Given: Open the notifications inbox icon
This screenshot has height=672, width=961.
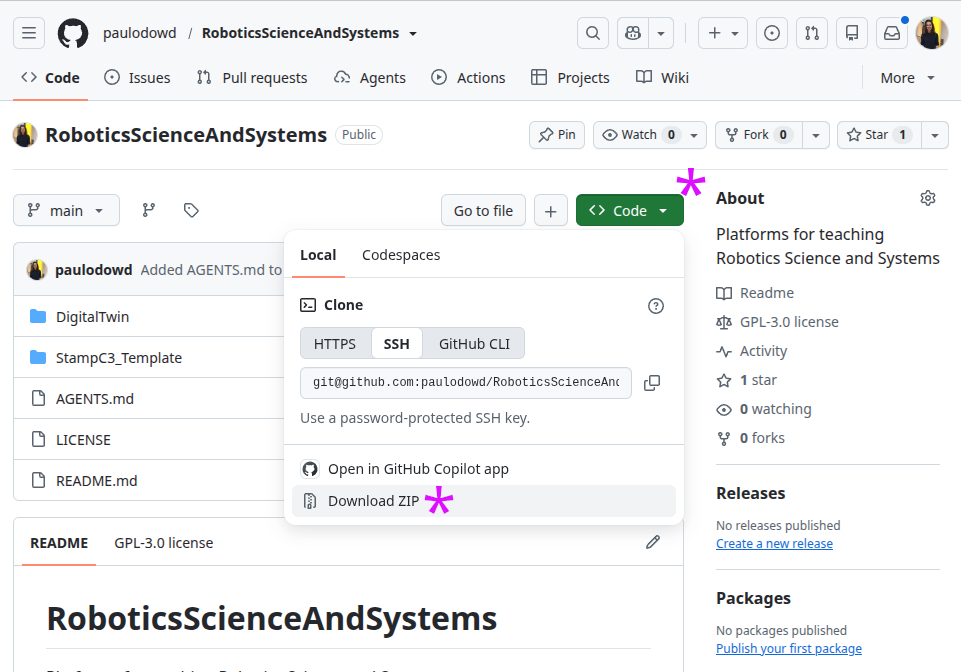Looking at the screenshot, I should point(892,32).
